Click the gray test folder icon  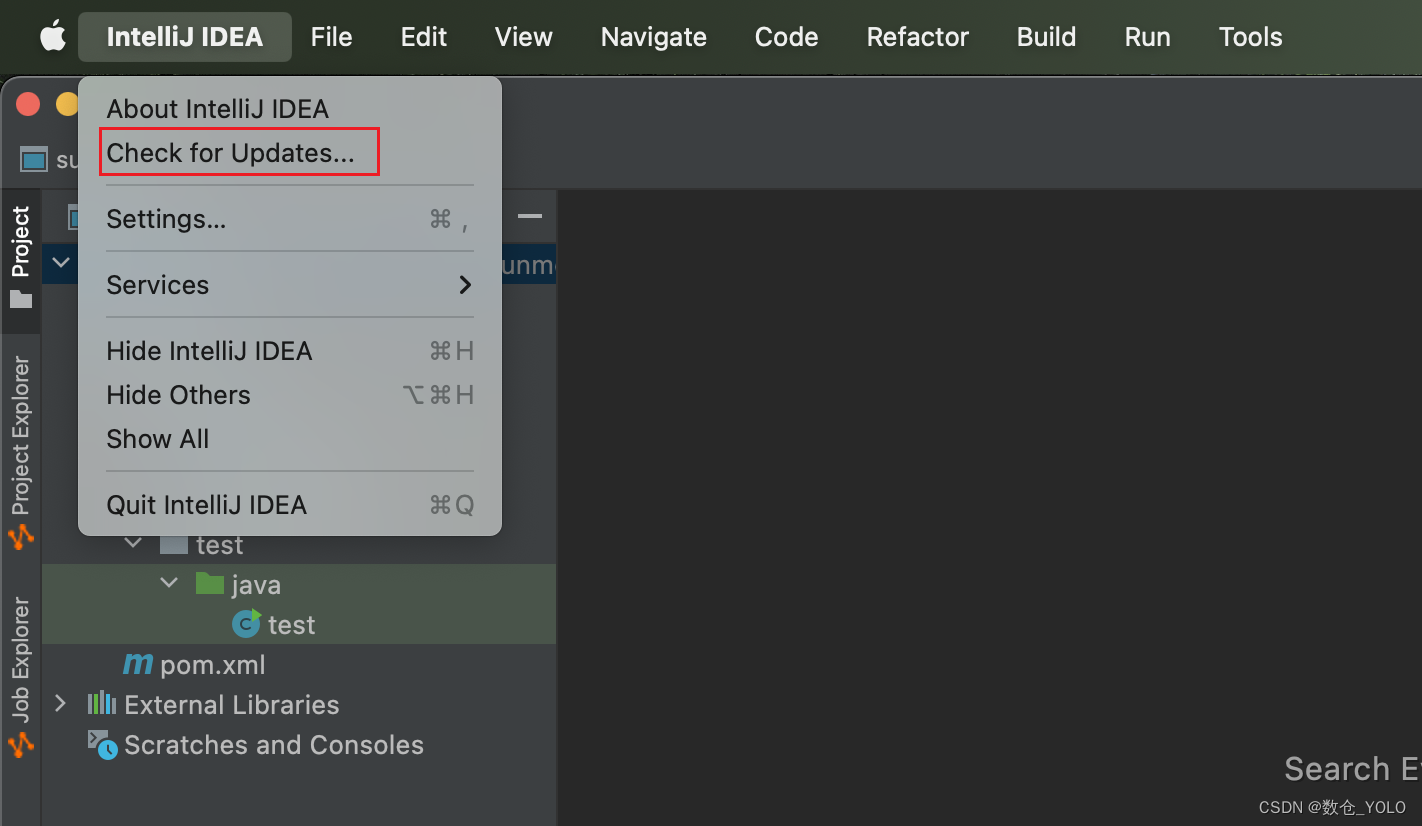(174, 544)
